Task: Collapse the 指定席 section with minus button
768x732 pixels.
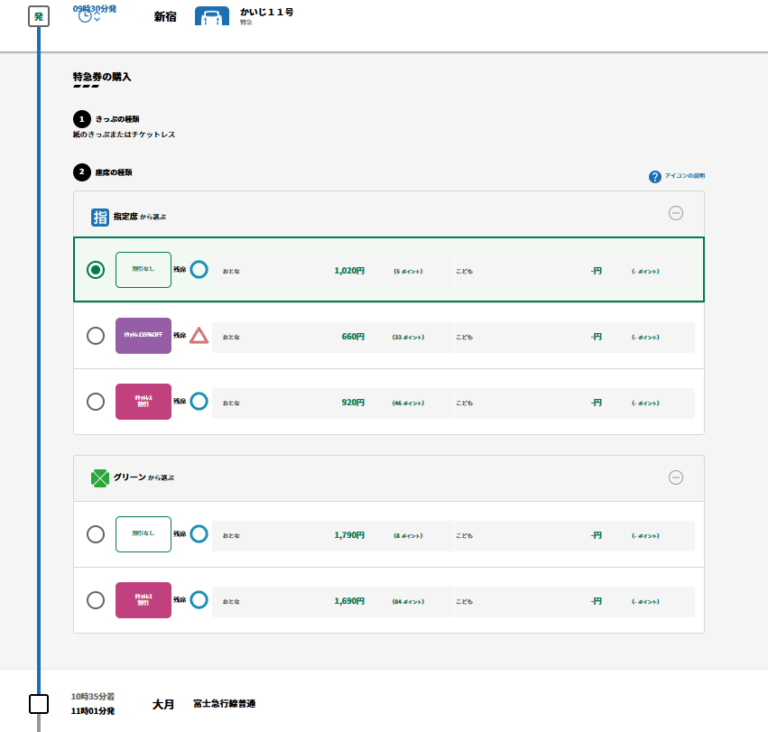Action: (676, 213)
